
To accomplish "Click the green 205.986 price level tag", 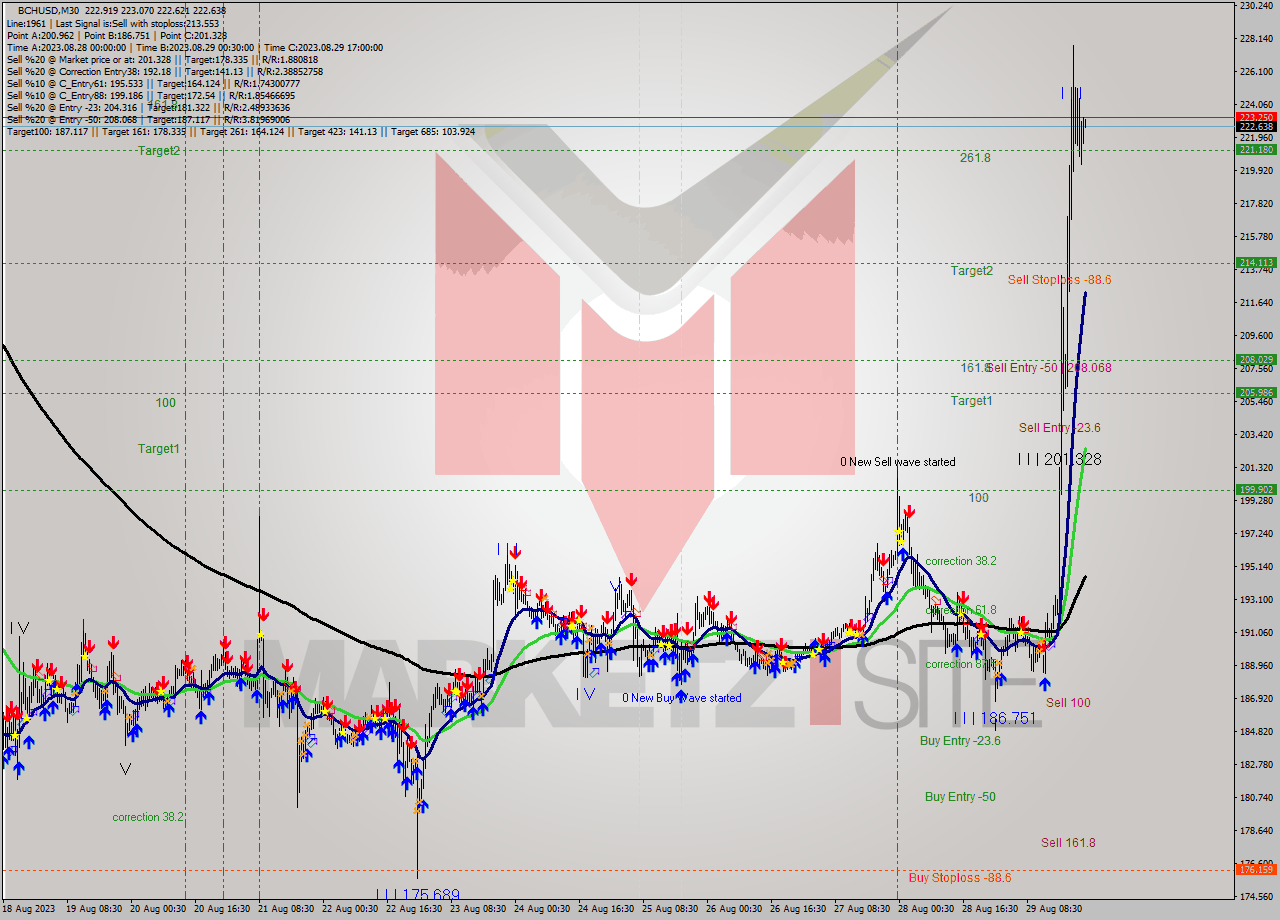I will 1256,392.
